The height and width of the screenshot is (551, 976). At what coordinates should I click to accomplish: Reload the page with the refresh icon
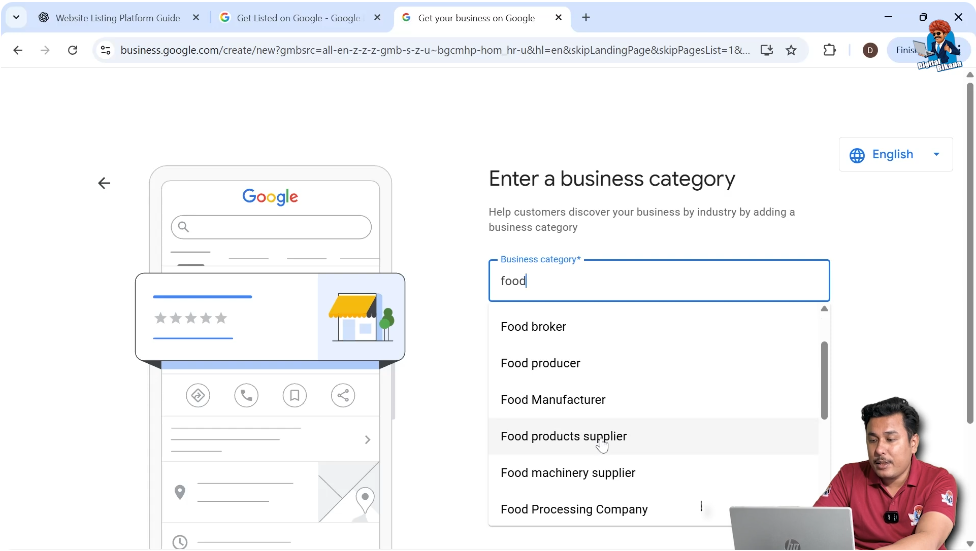coord(72,50)
